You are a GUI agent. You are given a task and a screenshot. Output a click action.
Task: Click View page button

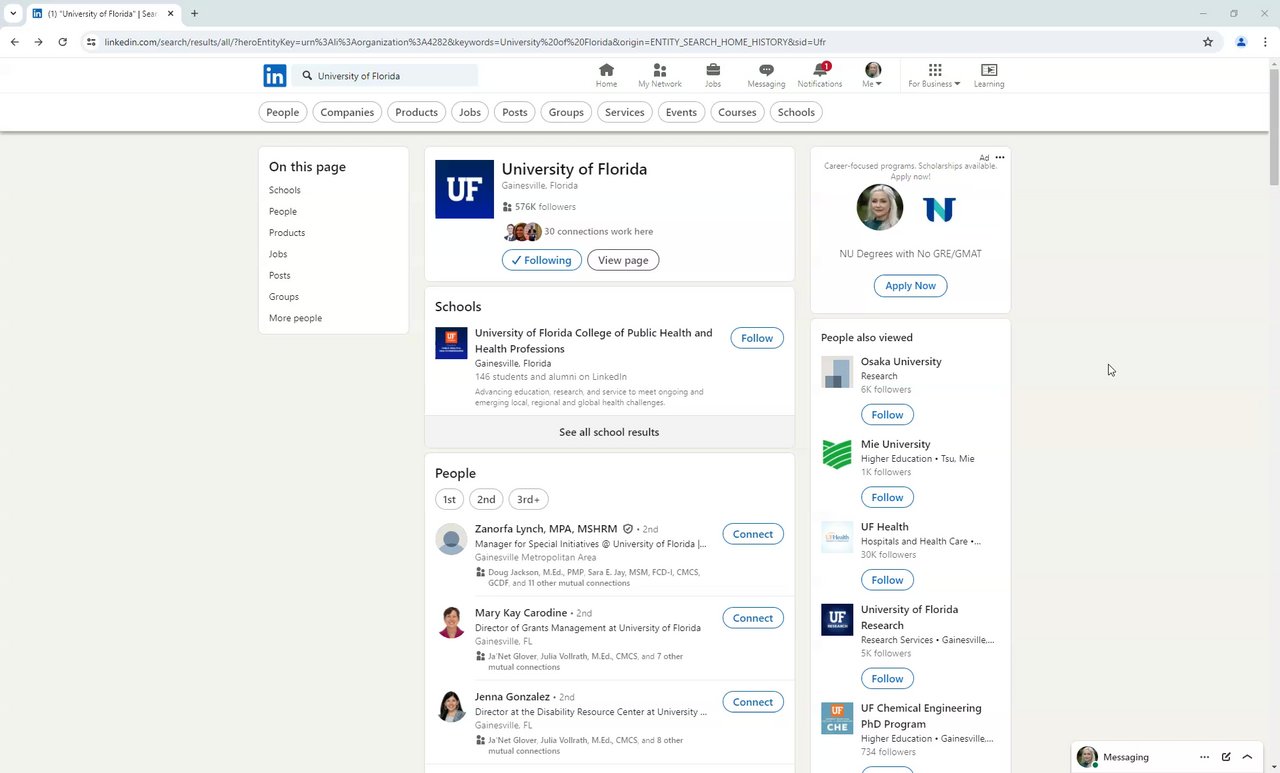[623, 260]
